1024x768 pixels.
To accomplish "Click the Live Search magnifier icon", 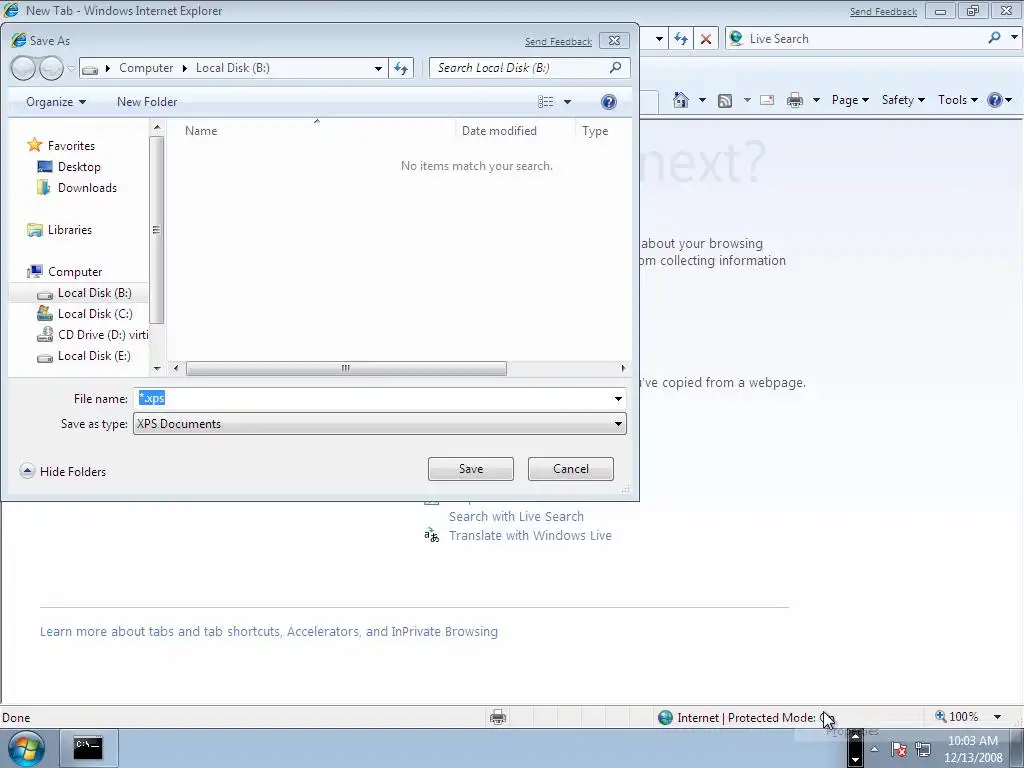I will 994,38.
